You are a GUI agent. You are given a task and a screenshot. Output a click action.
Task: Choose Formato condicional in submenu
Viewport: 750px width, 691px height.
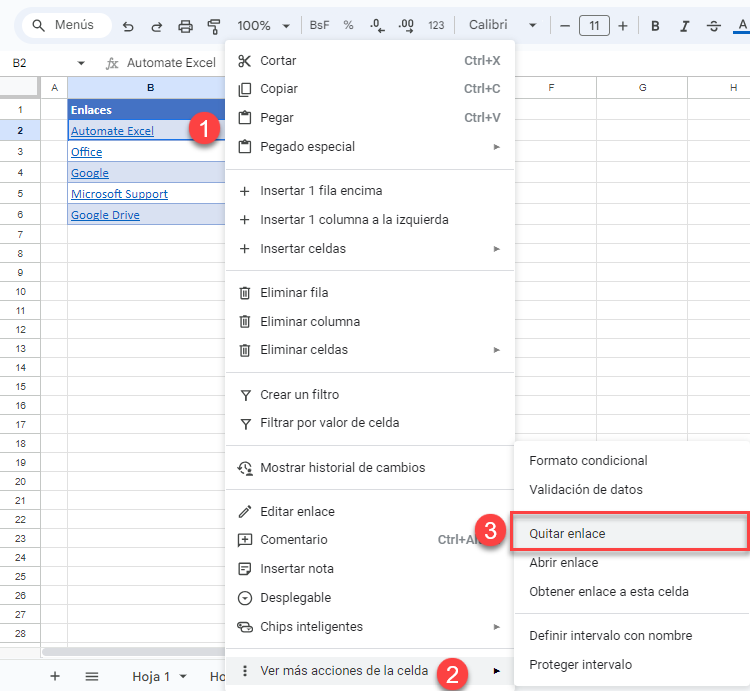click(632, 461)
